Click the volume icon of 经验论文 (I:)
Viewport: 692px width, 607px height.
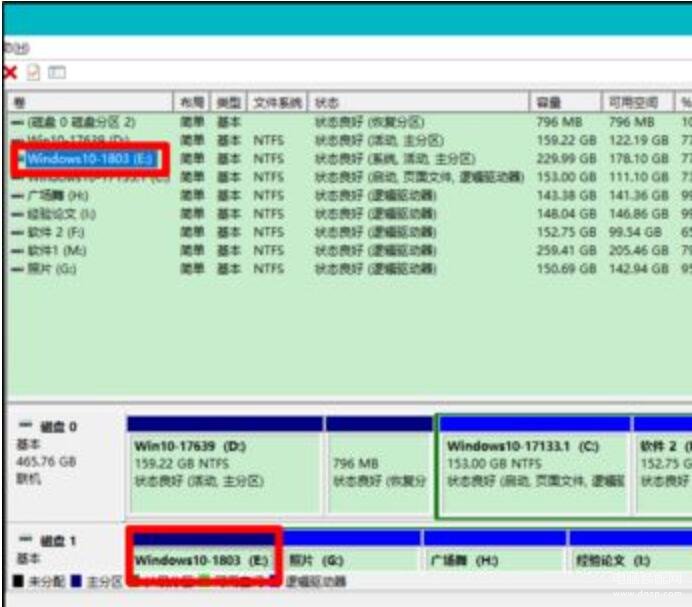18,214
